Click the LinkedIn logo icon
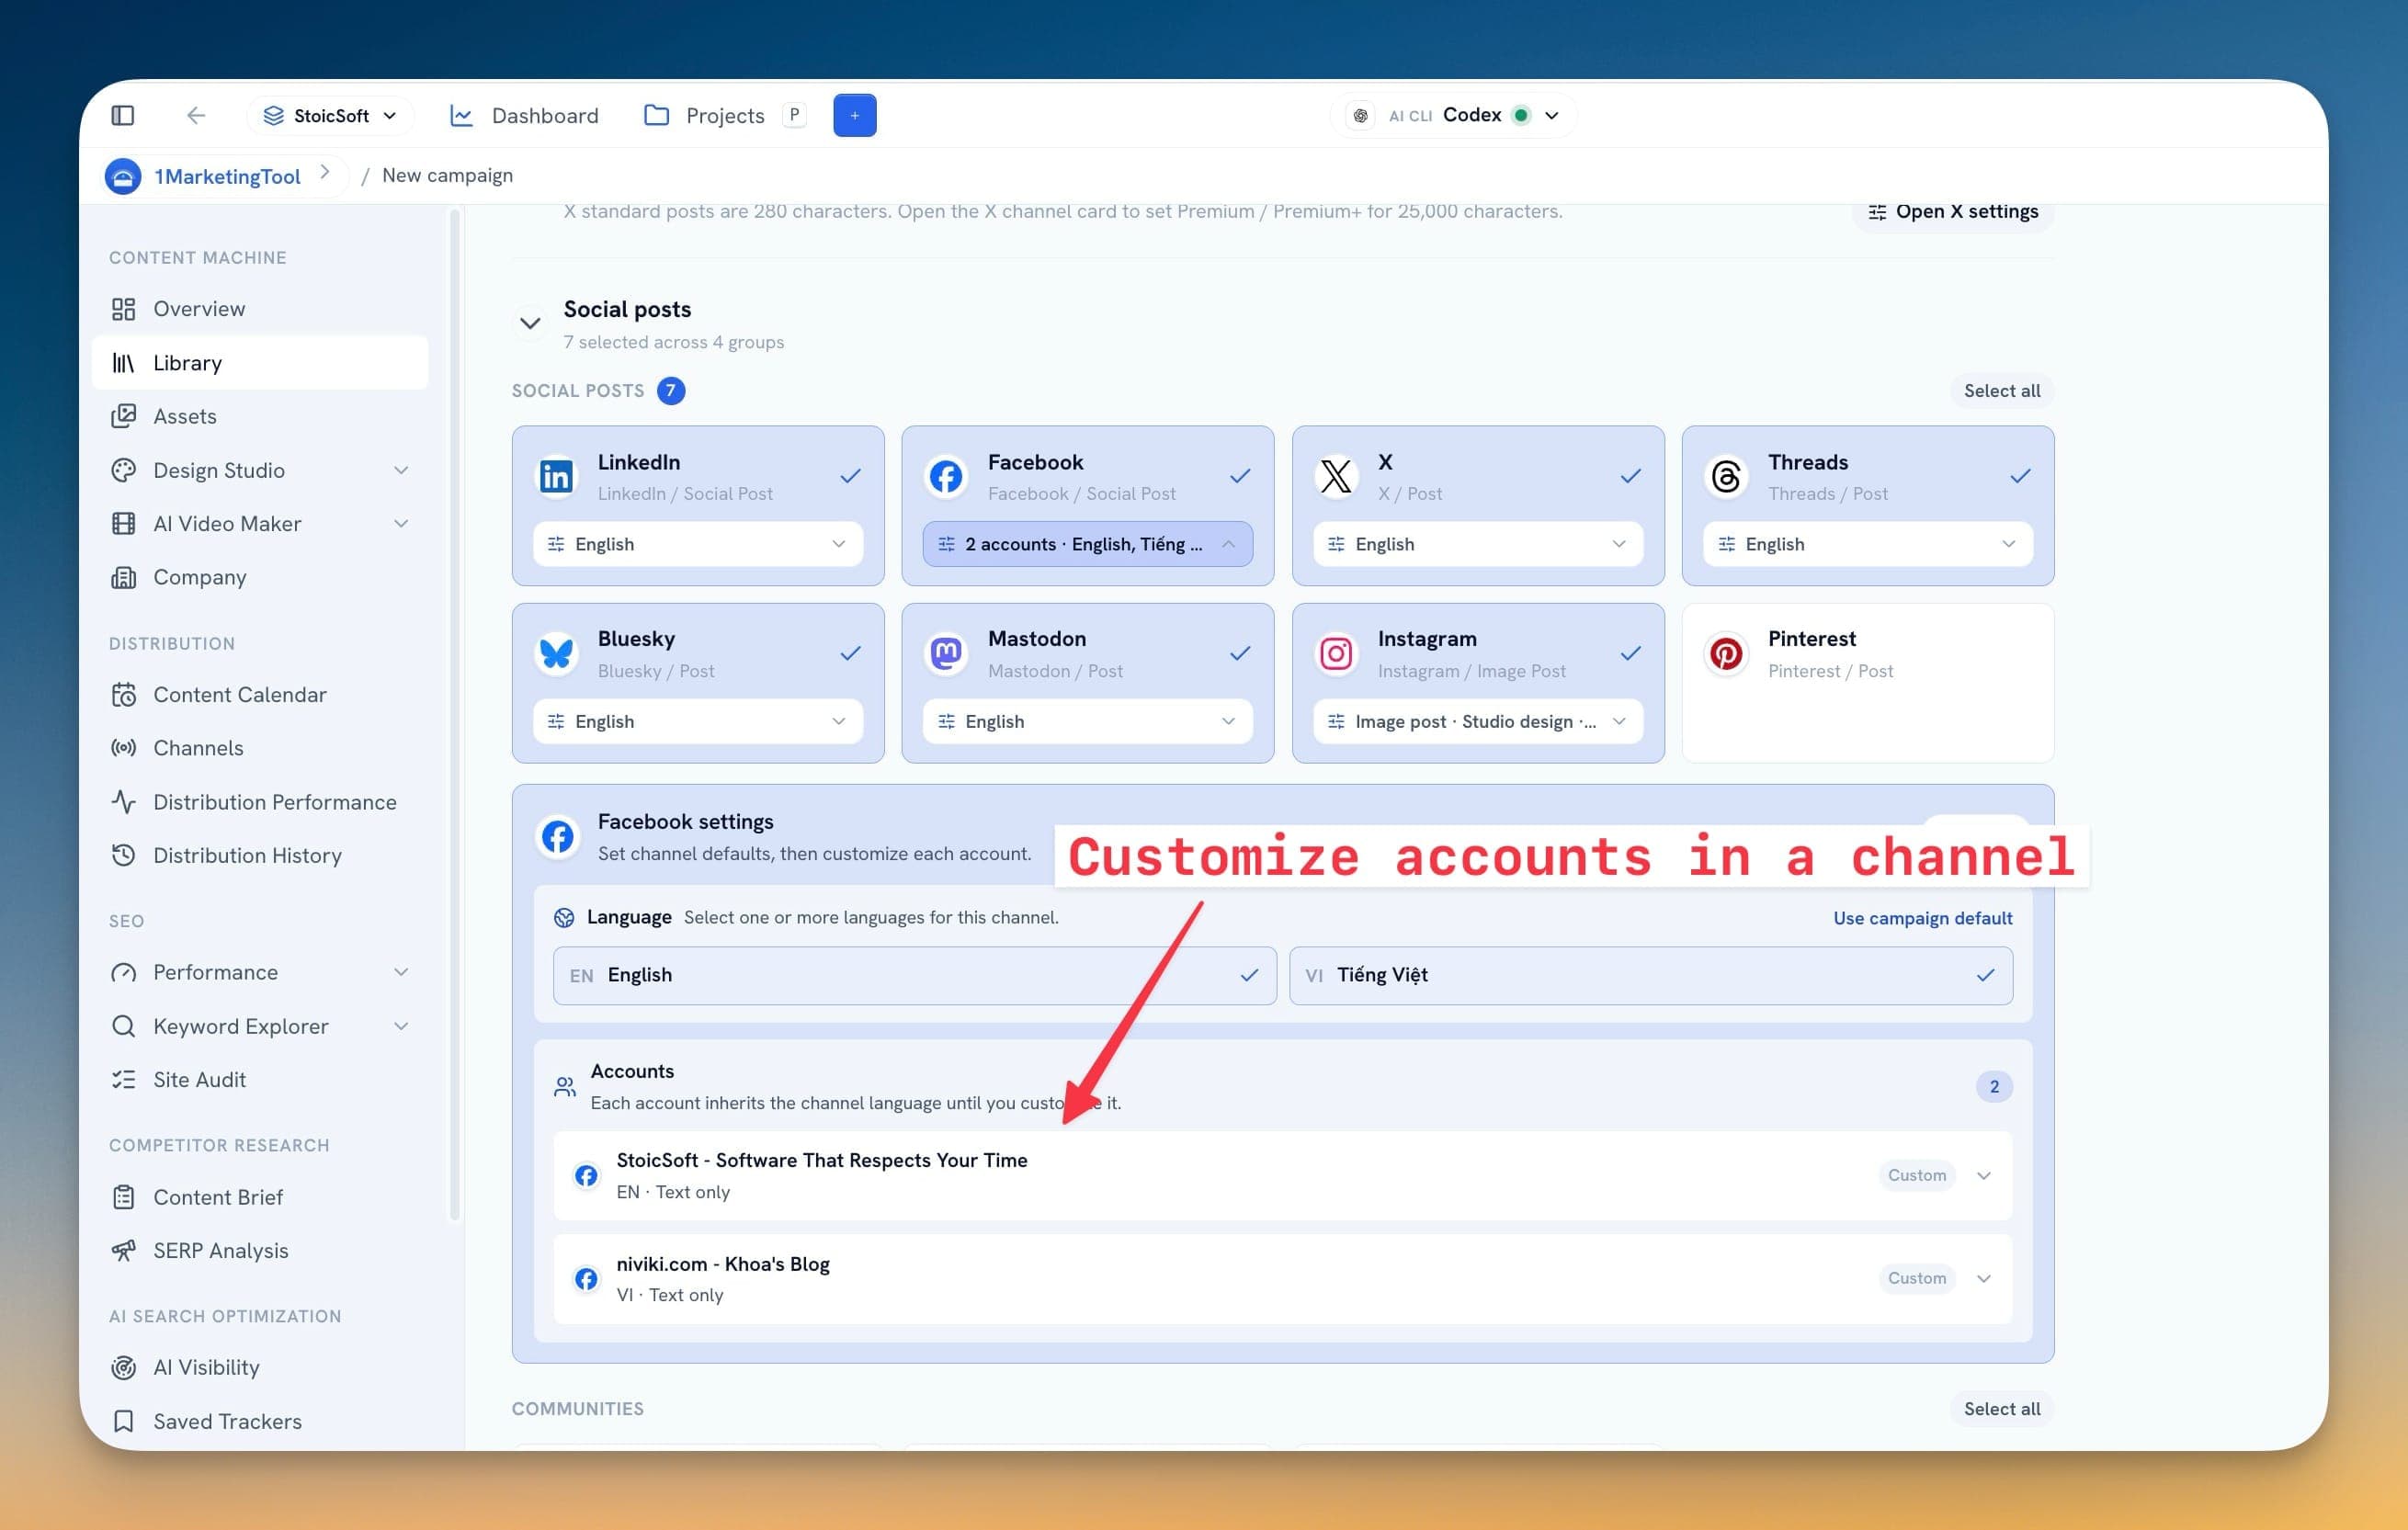Screen dimensions: 2408x1530 click(x=556, y=477)
